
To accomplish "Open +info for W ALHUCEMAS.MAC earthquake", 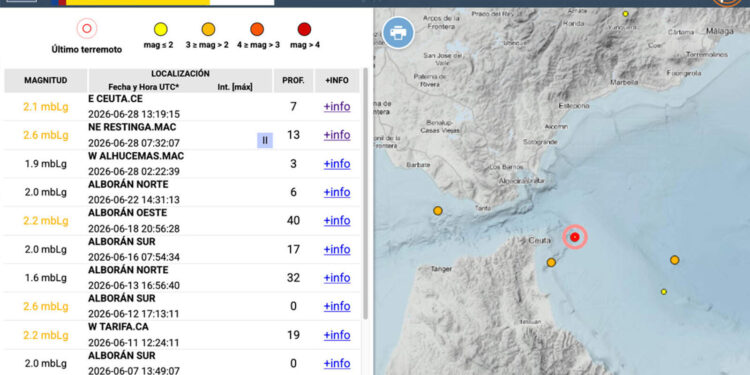I will coord(337,164).
